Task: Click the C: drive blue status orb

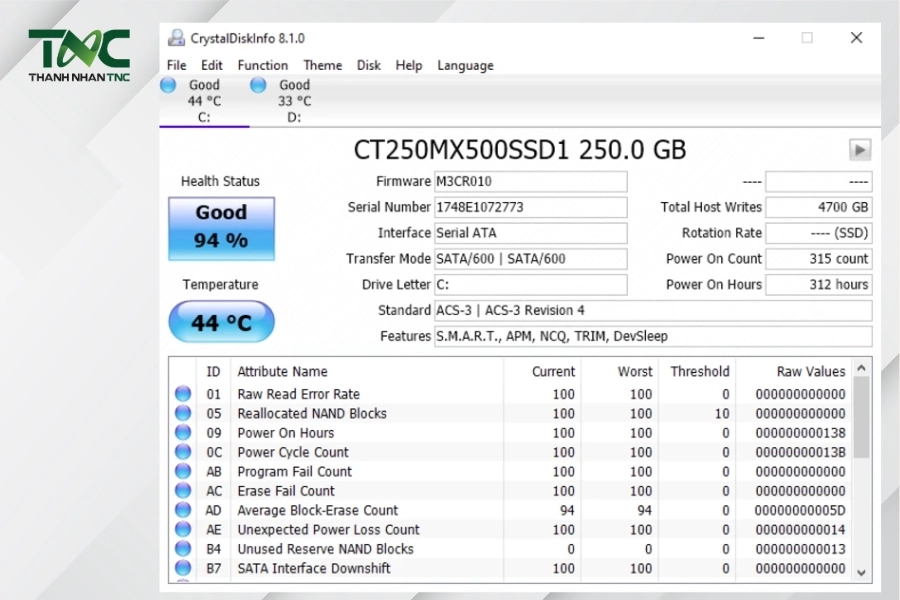Action: tap(168, 85)
